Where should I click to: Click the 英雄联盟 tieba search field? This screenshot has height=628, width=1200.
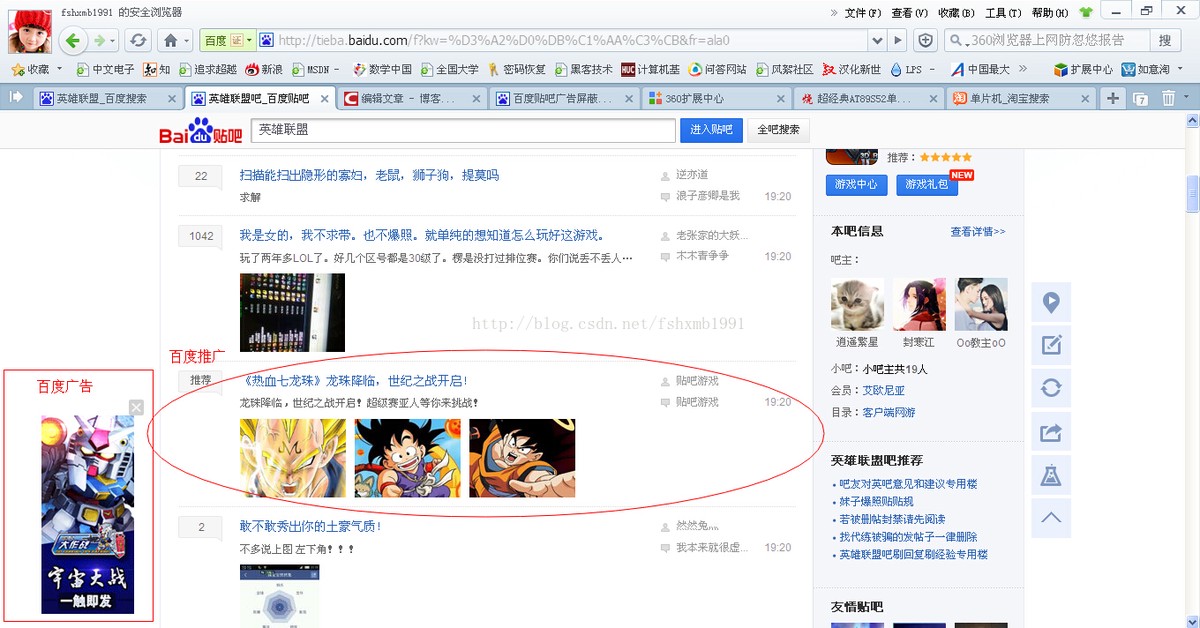[462, 130]
